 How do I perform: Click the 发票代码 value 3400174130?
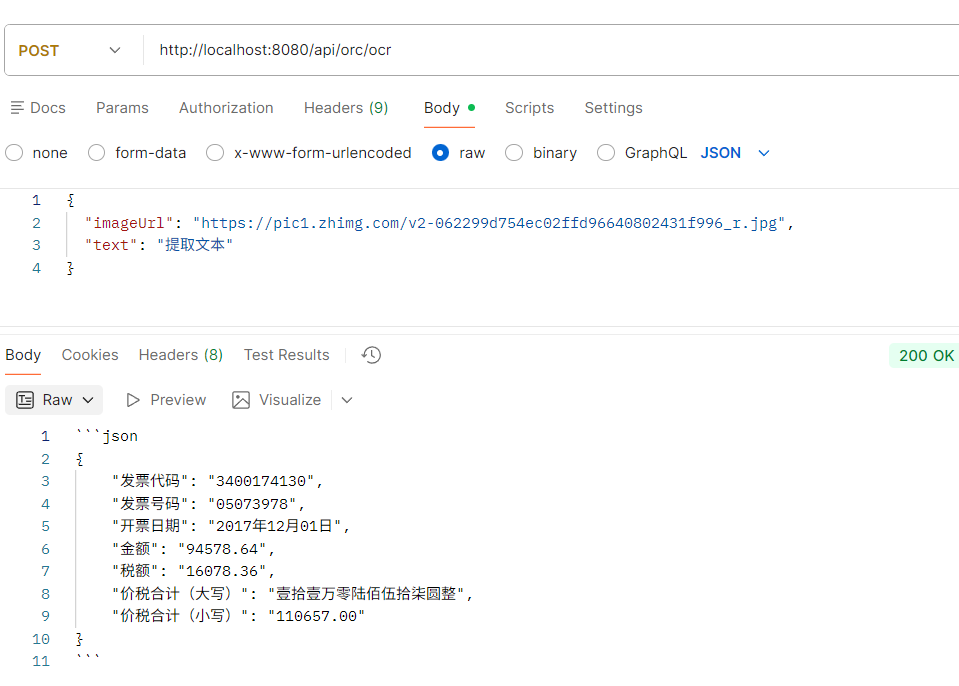point(261,482)
